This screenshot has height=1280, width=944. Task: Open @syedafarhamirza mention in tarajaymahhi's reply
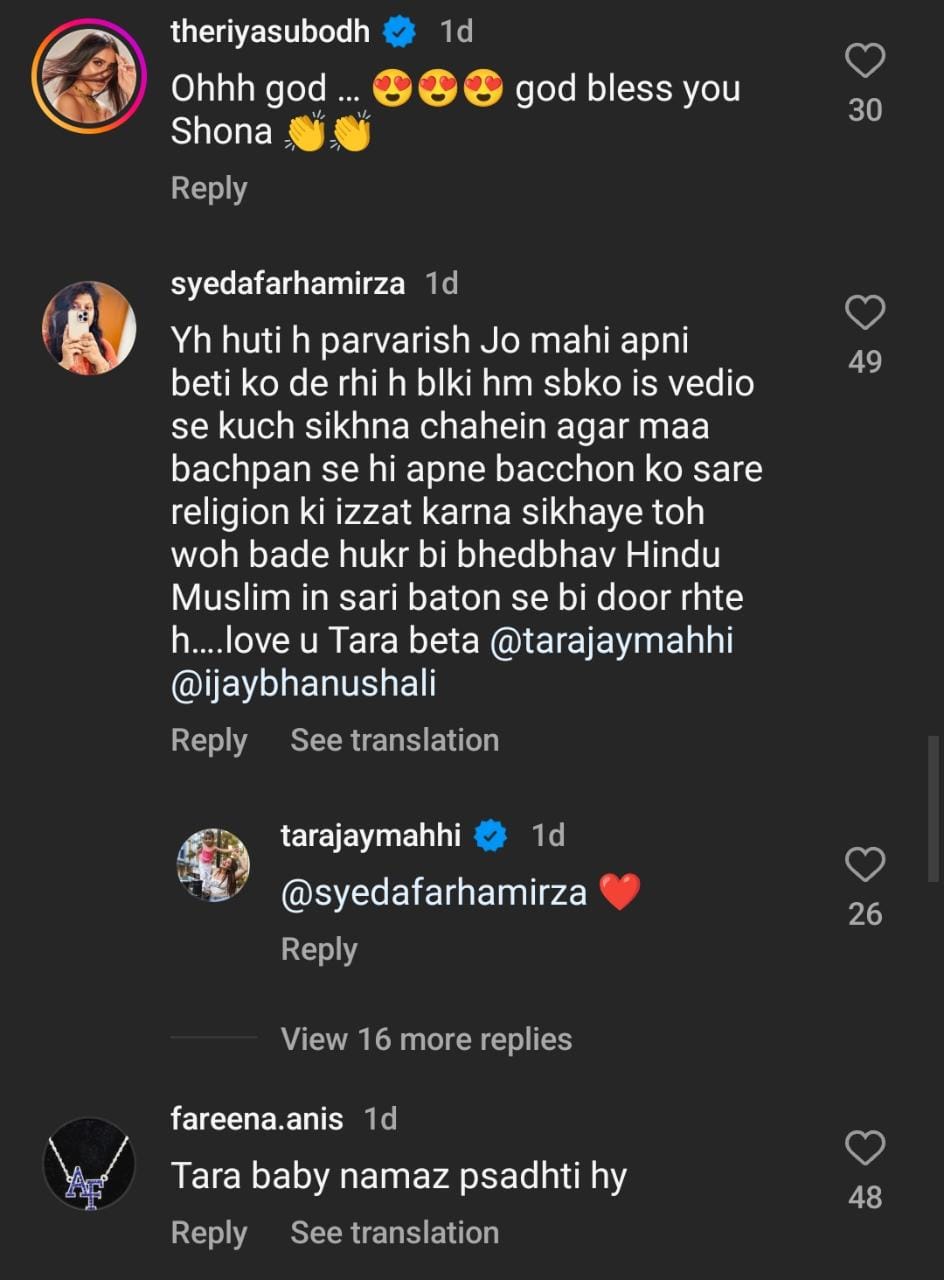click(434, 891)
